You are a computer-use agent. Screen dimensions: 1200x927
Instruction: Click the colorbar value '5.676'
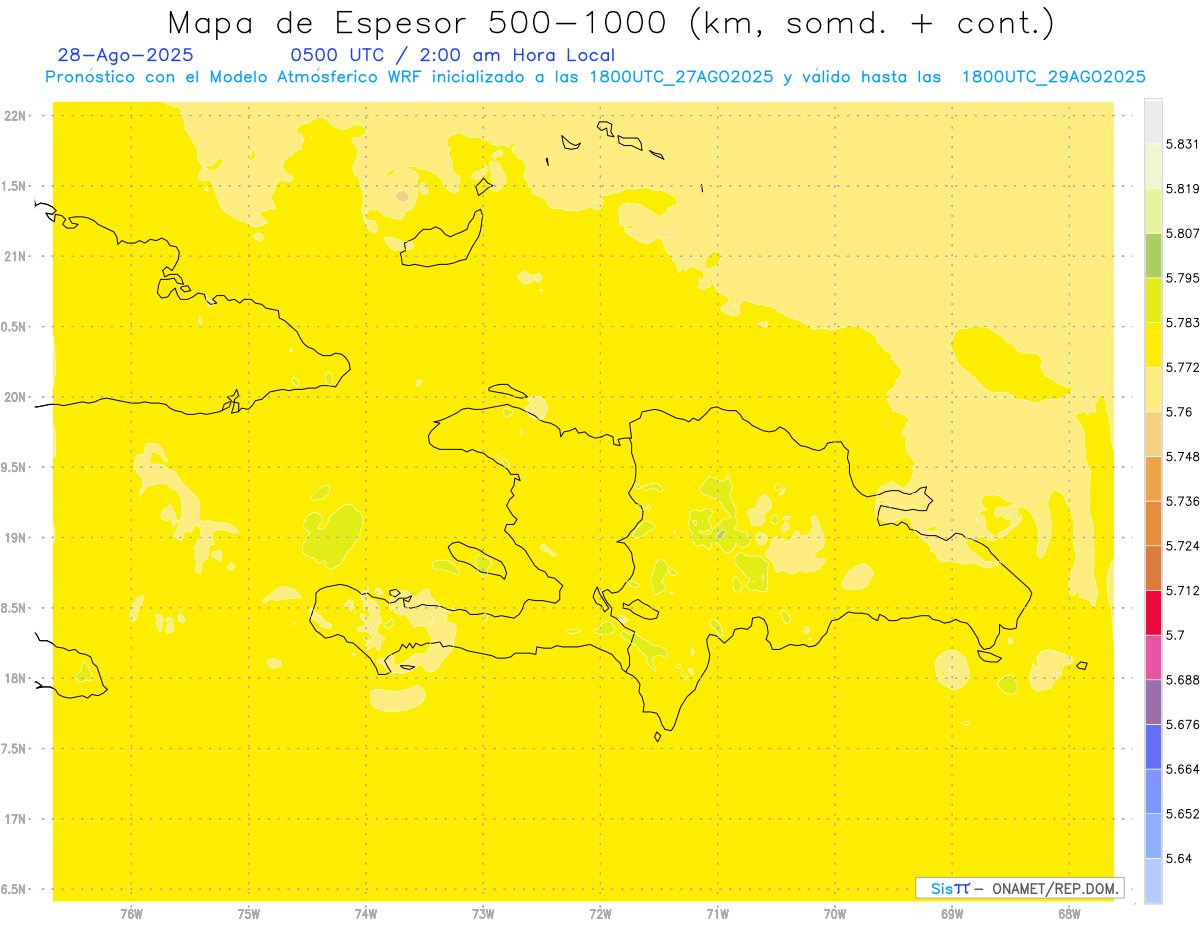click(x=1183, y=724)
